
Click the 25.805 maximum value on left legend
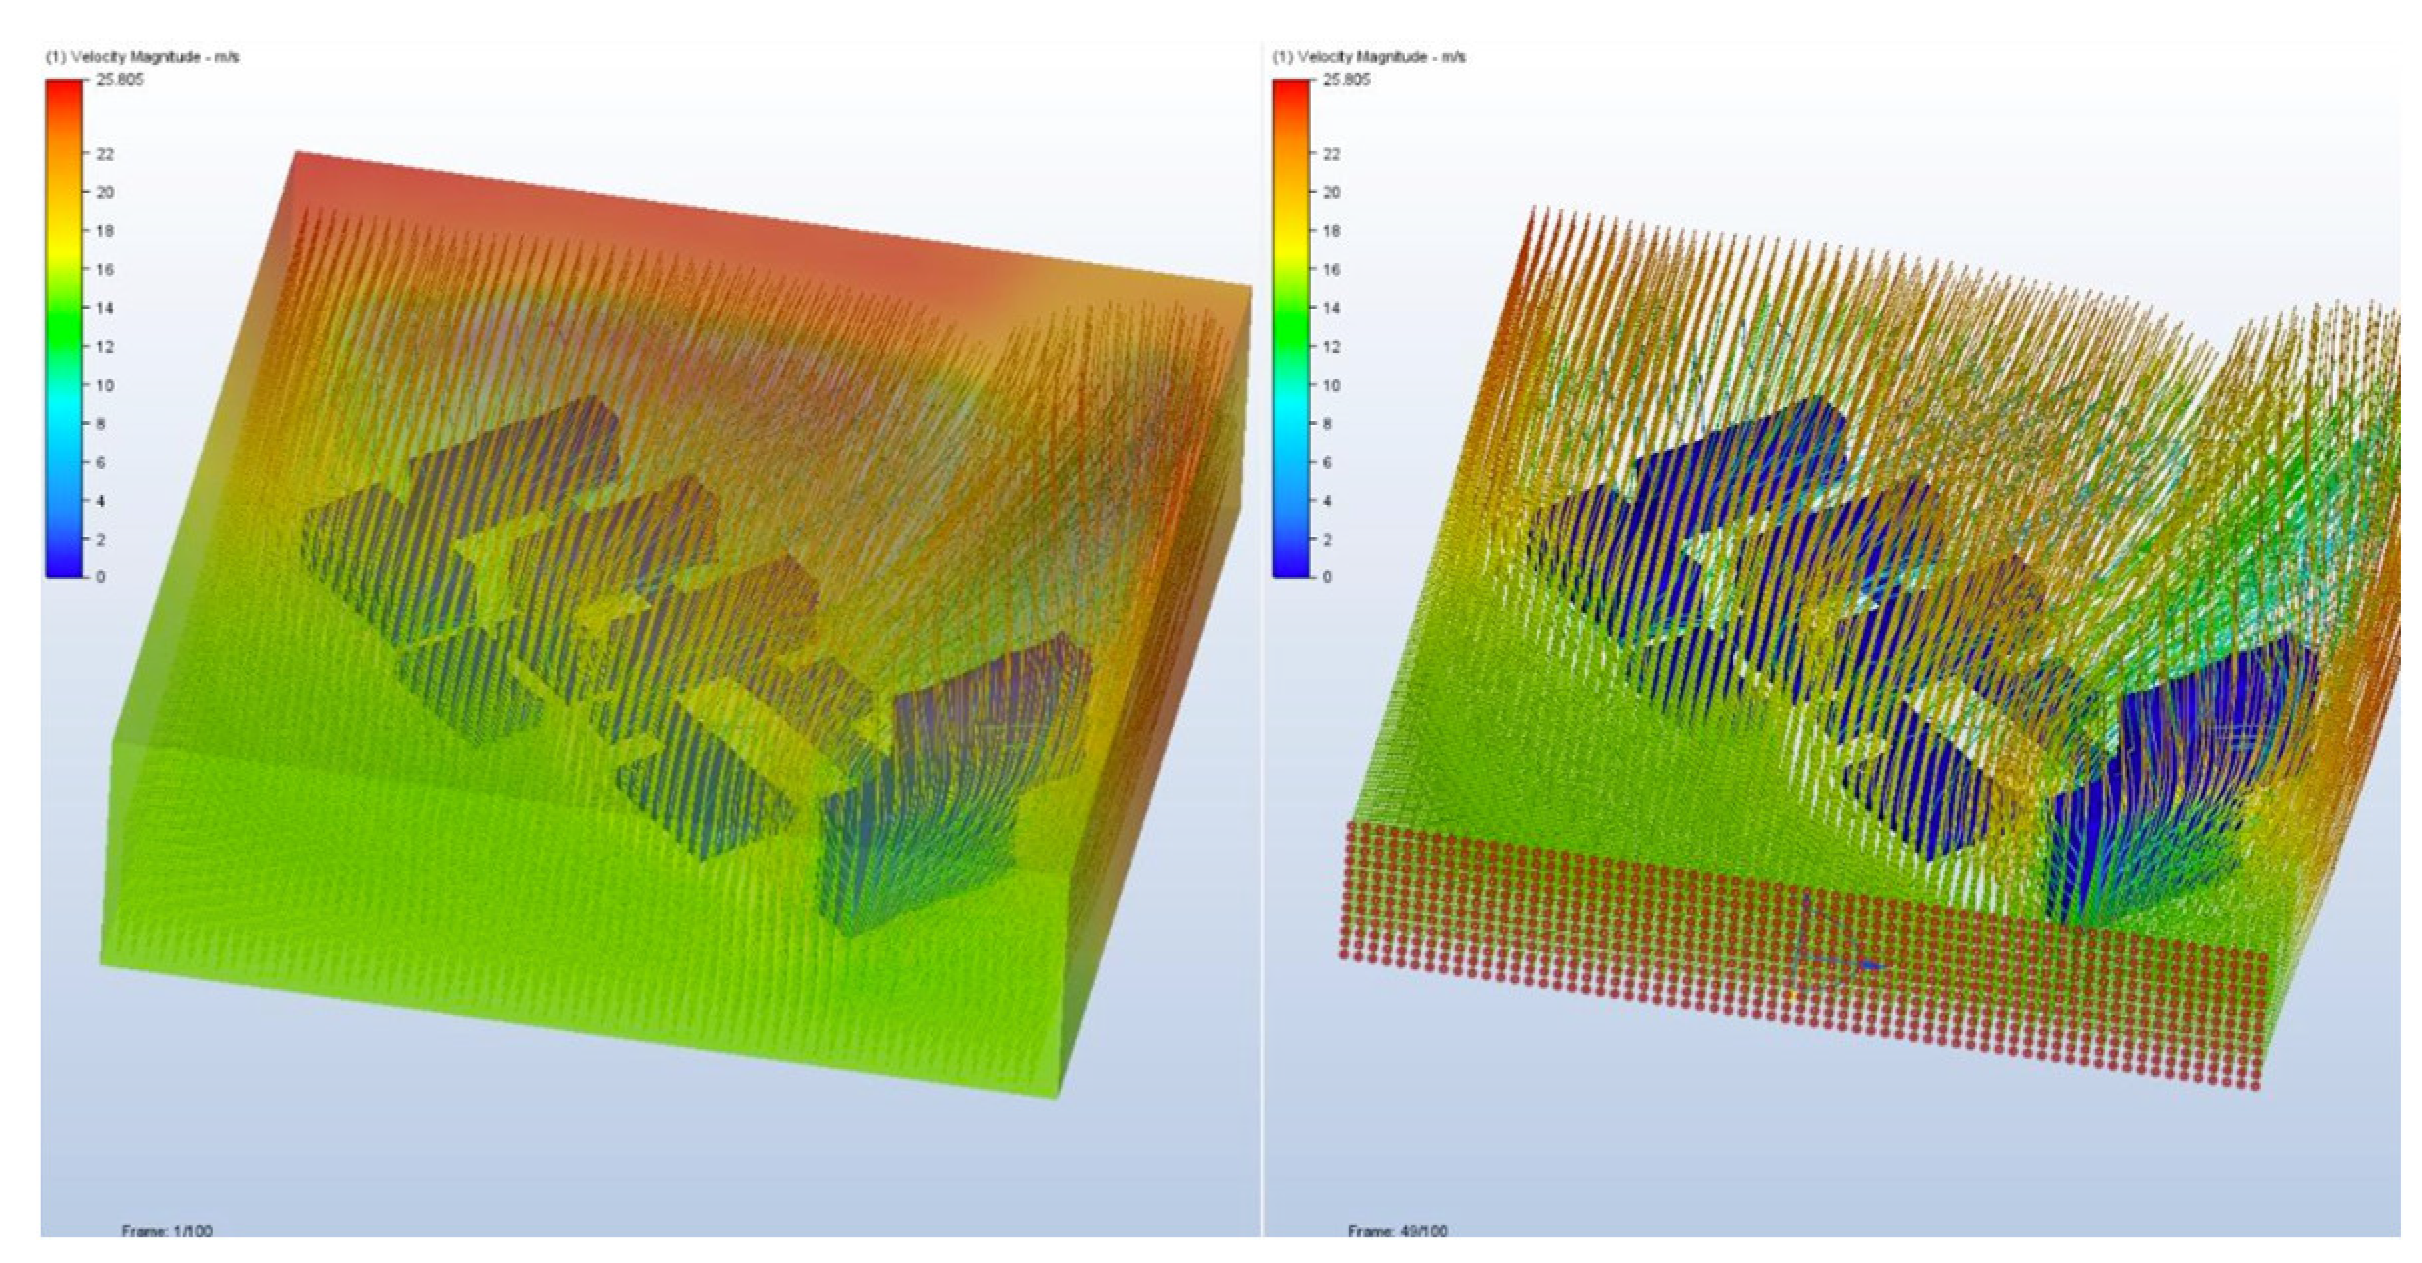(x=119, y=80)
